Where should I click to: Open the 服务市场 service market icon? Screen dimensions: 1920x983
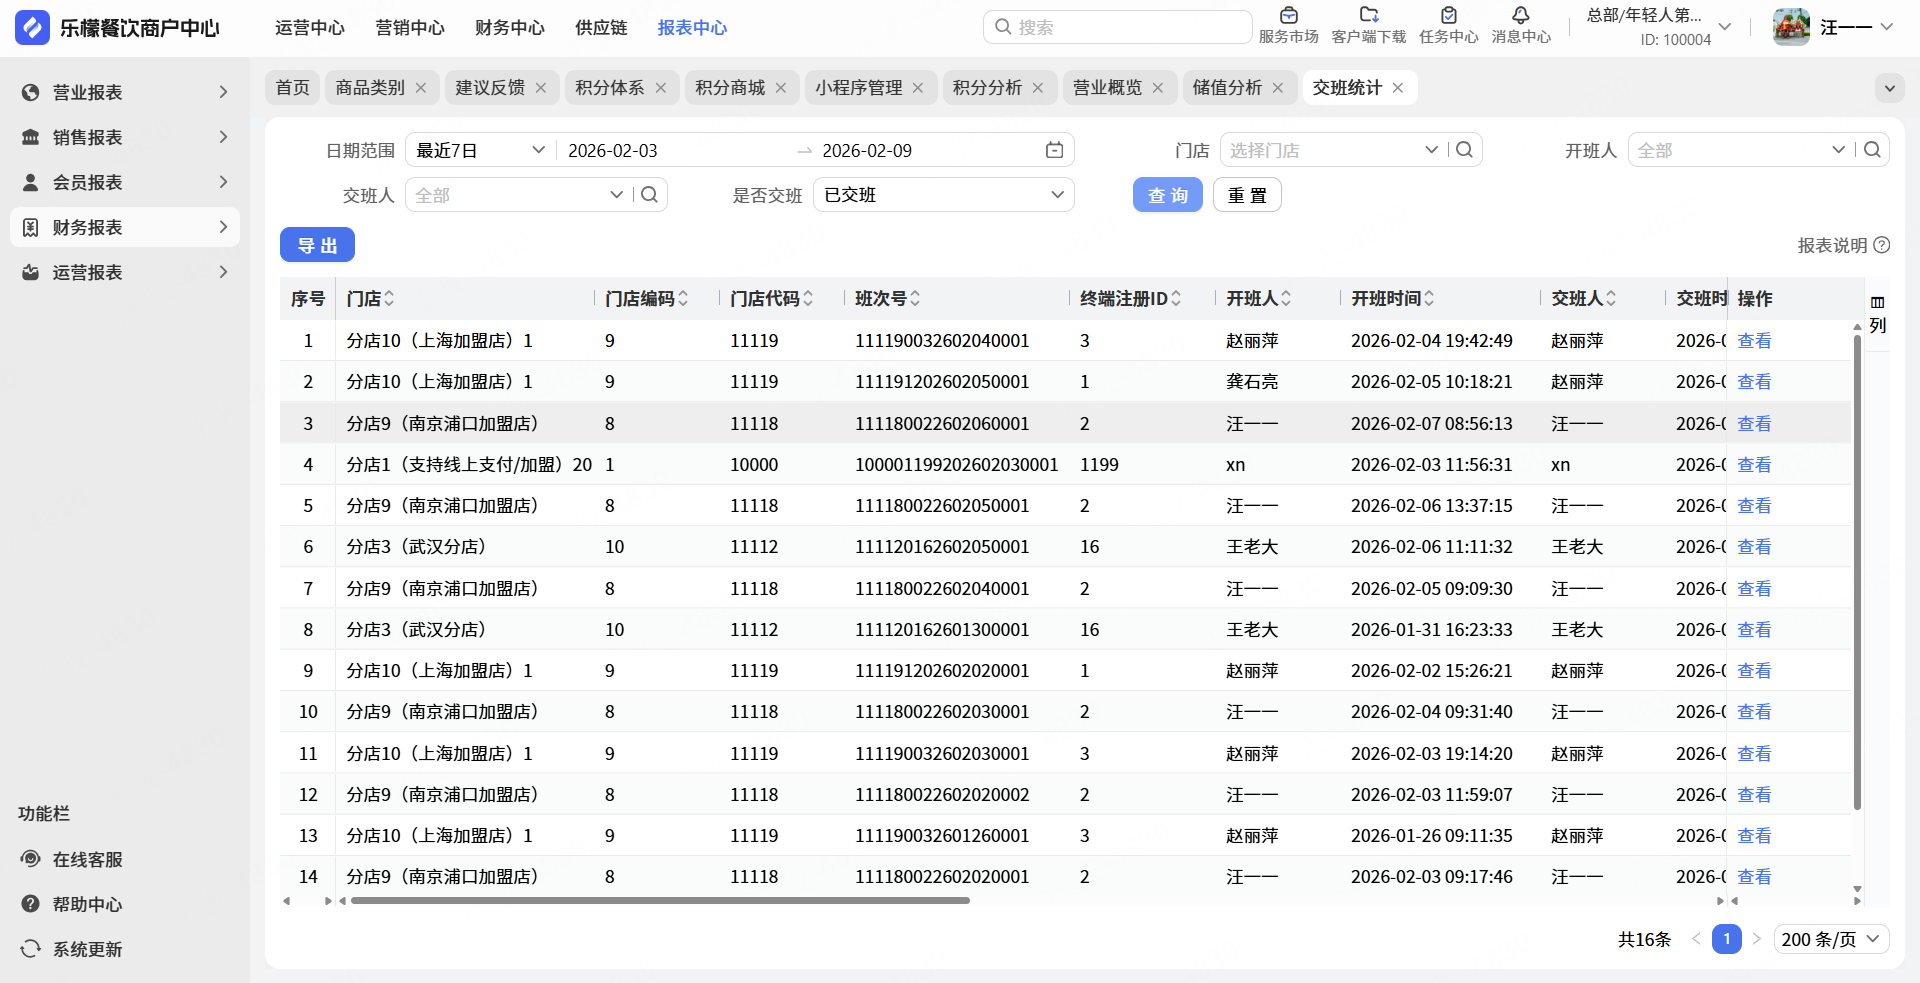(x=1288, y=16)
